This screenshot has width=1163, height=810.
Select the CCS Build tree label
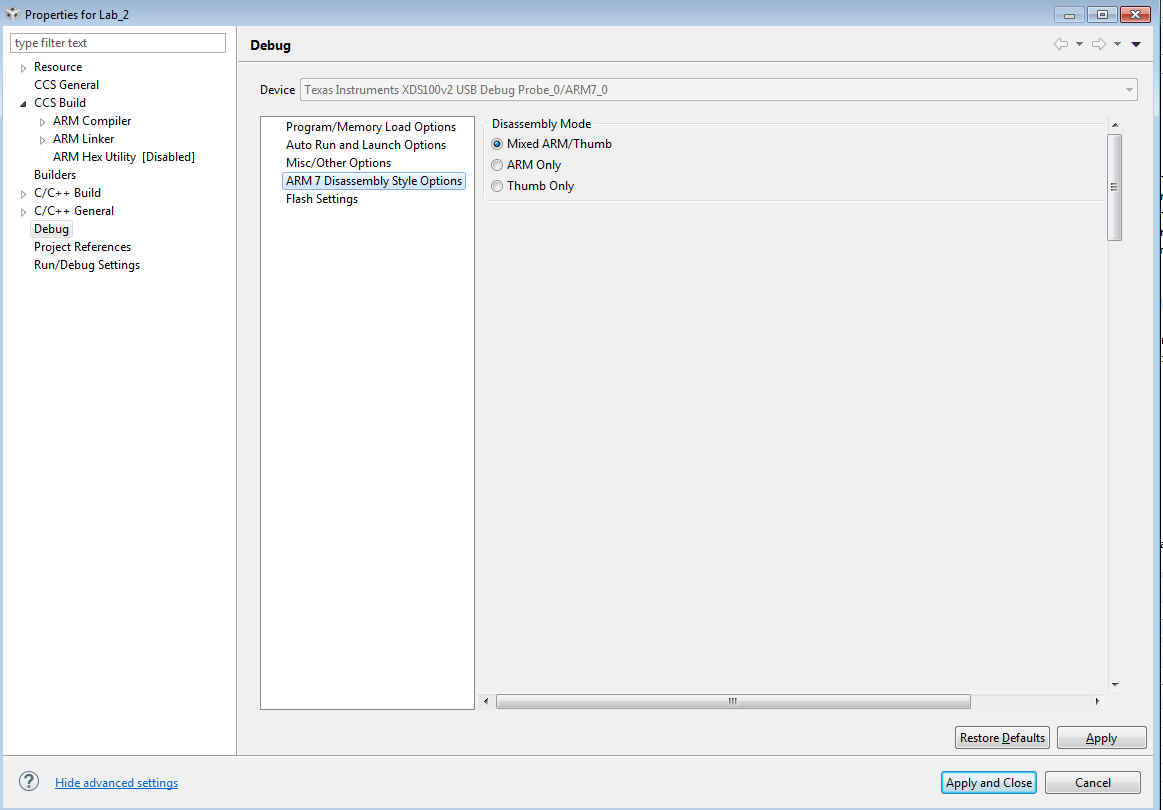[60, 102]
